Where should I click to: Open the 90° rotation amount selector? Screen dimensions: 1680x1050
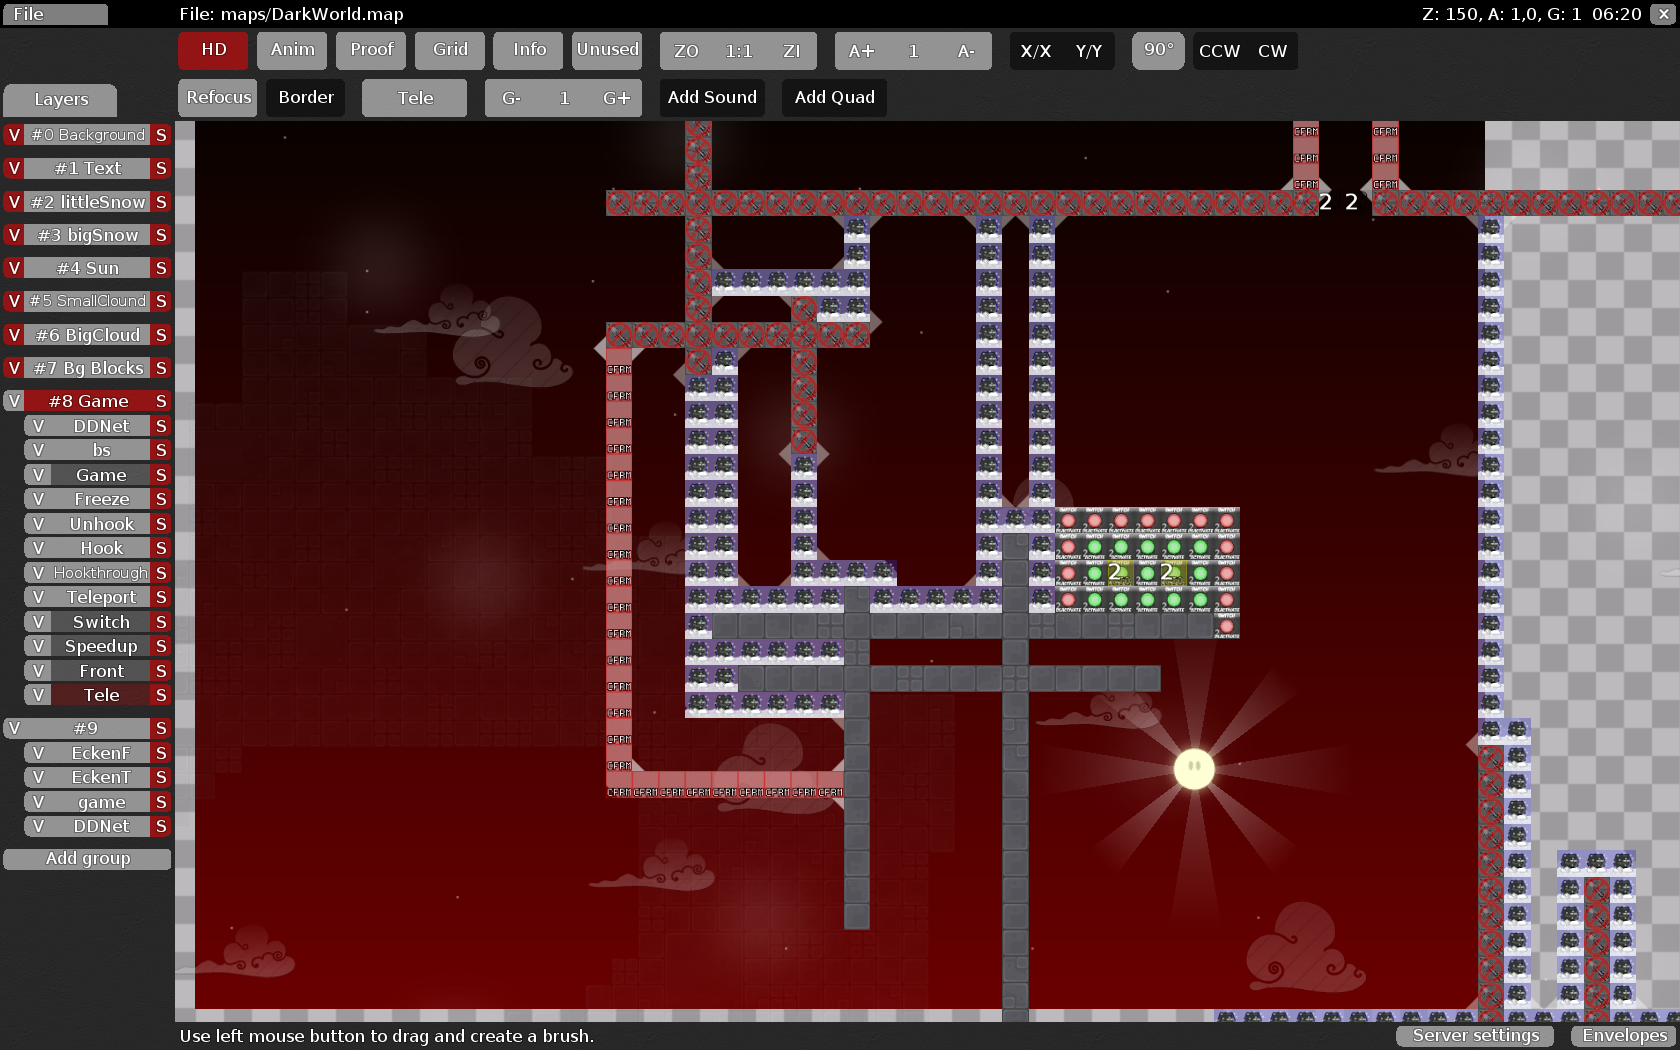pyautogui.click(x=1158, y=50)
